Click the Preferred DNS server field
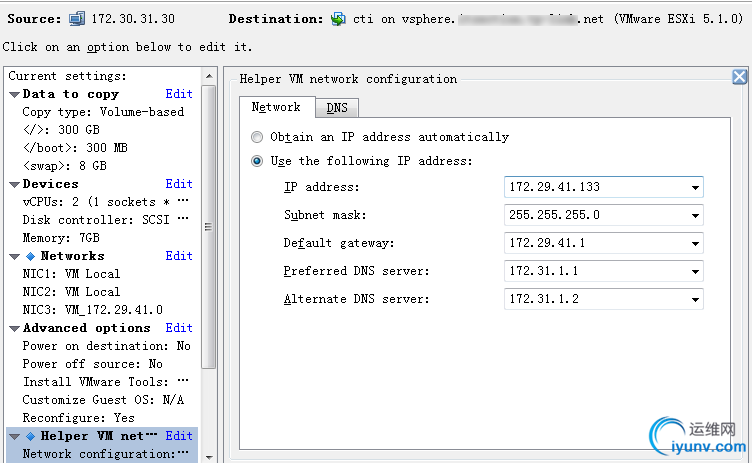The image size is (752, 463). pos(596,271)
